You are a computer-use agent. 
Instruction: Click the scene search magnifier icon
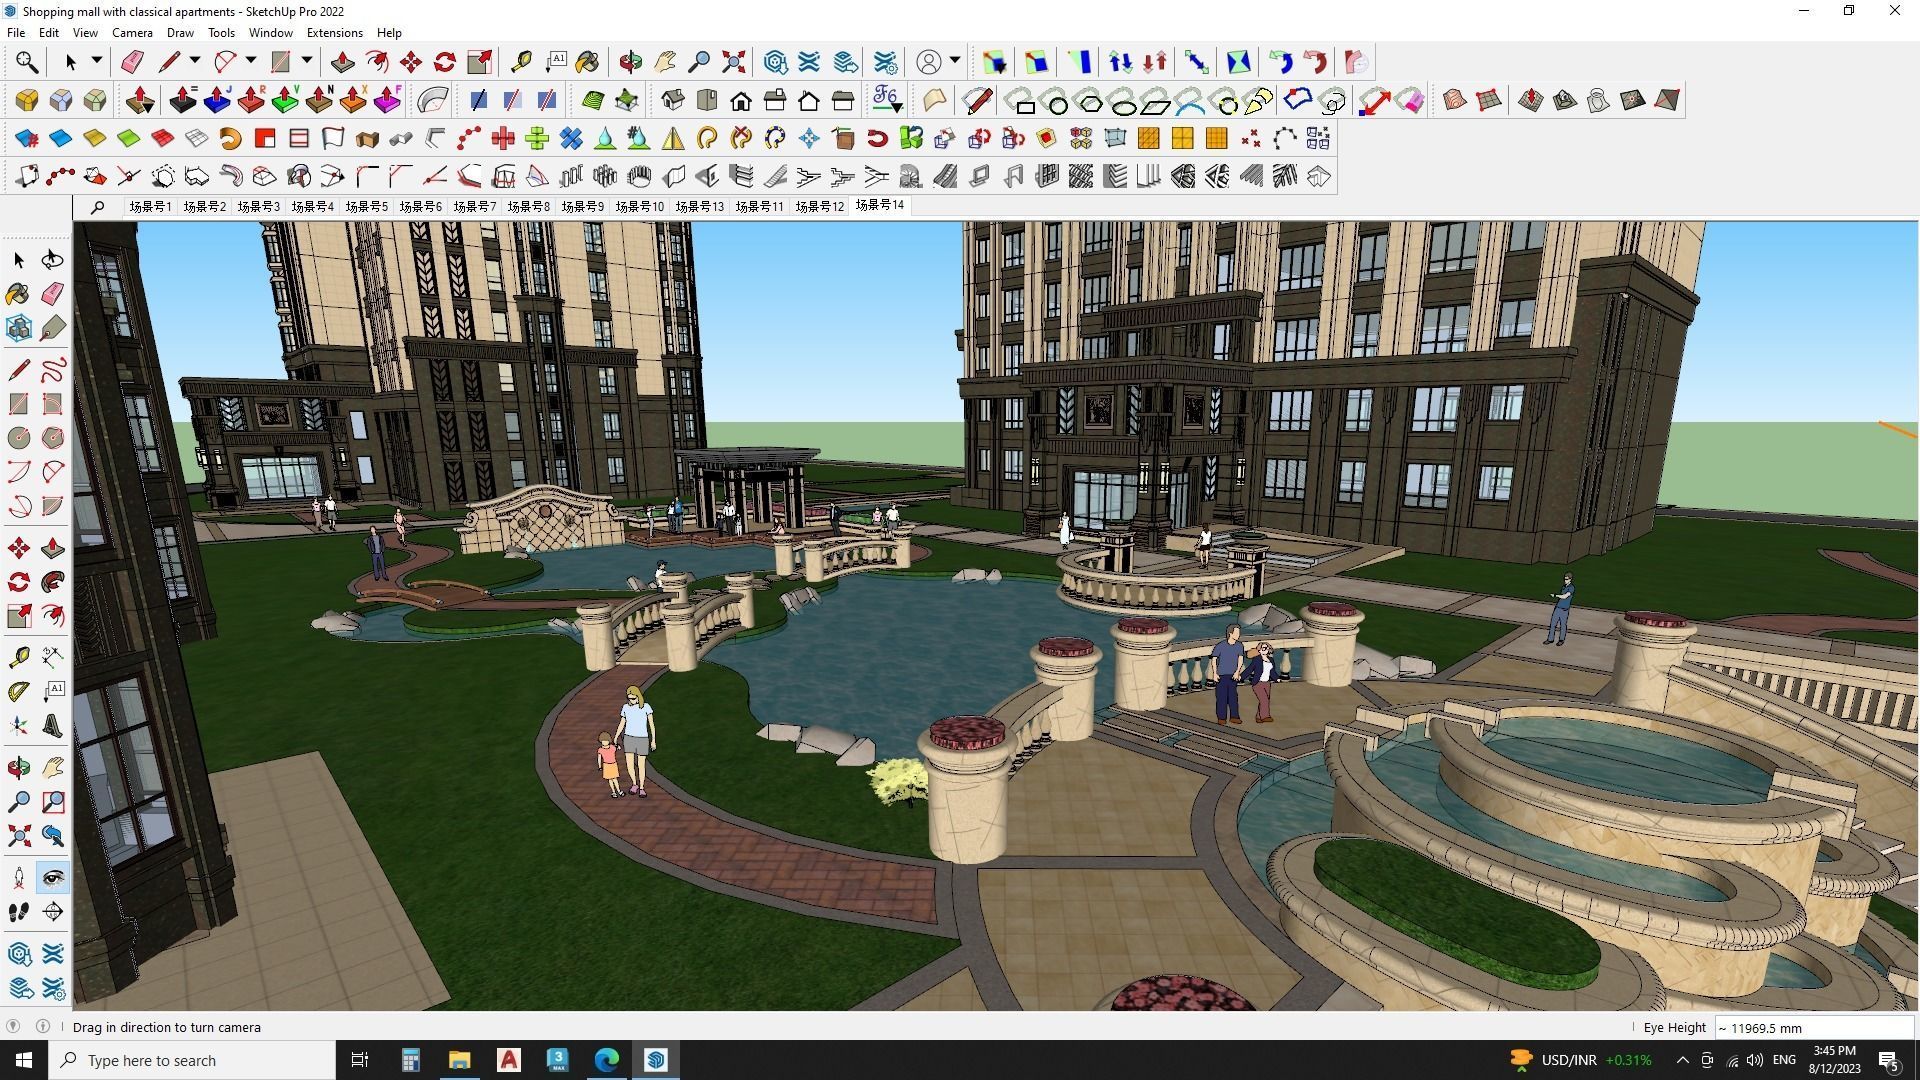(97, 208)
